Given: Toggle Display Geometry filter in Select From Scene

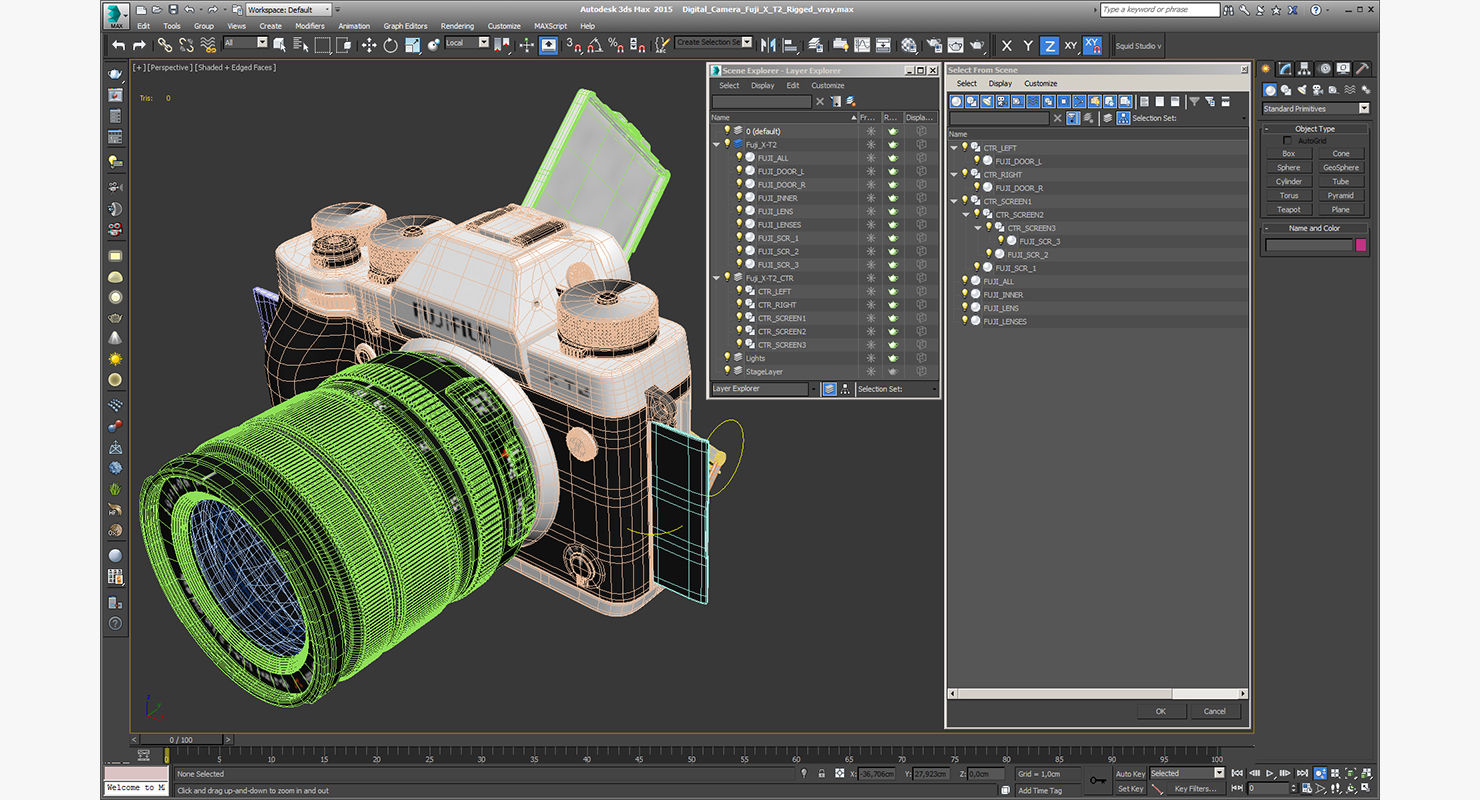Looking at the screenshot, I should click(957, 102).
